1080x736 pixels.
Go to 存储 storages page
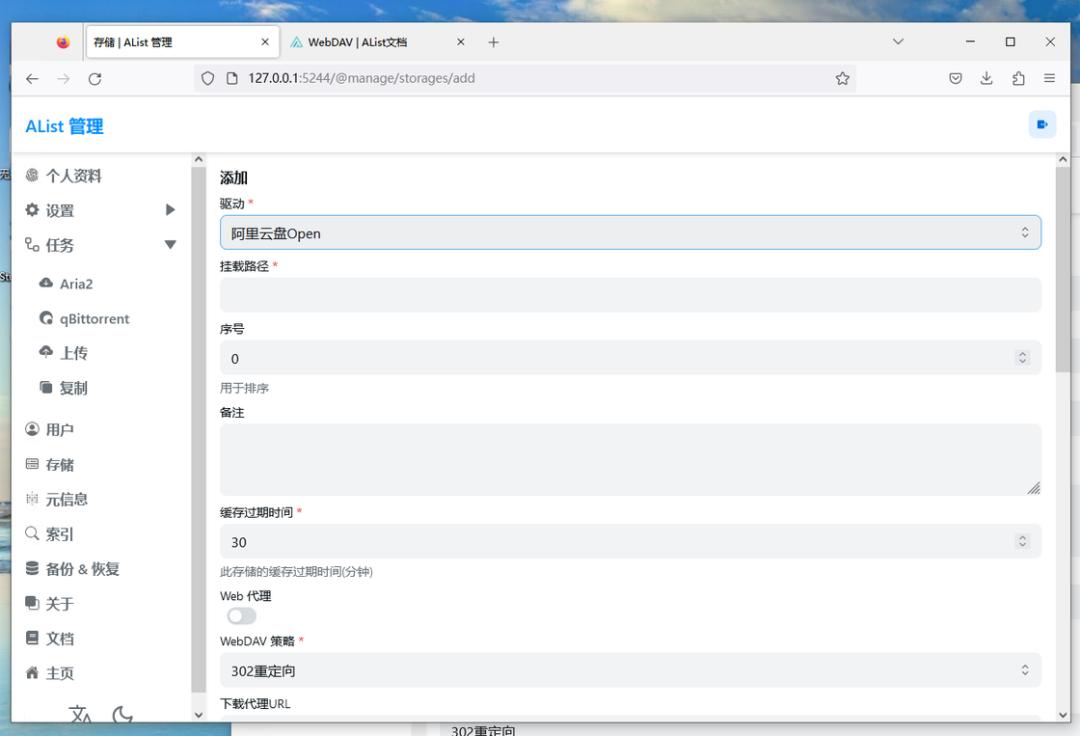click(50, 465)
